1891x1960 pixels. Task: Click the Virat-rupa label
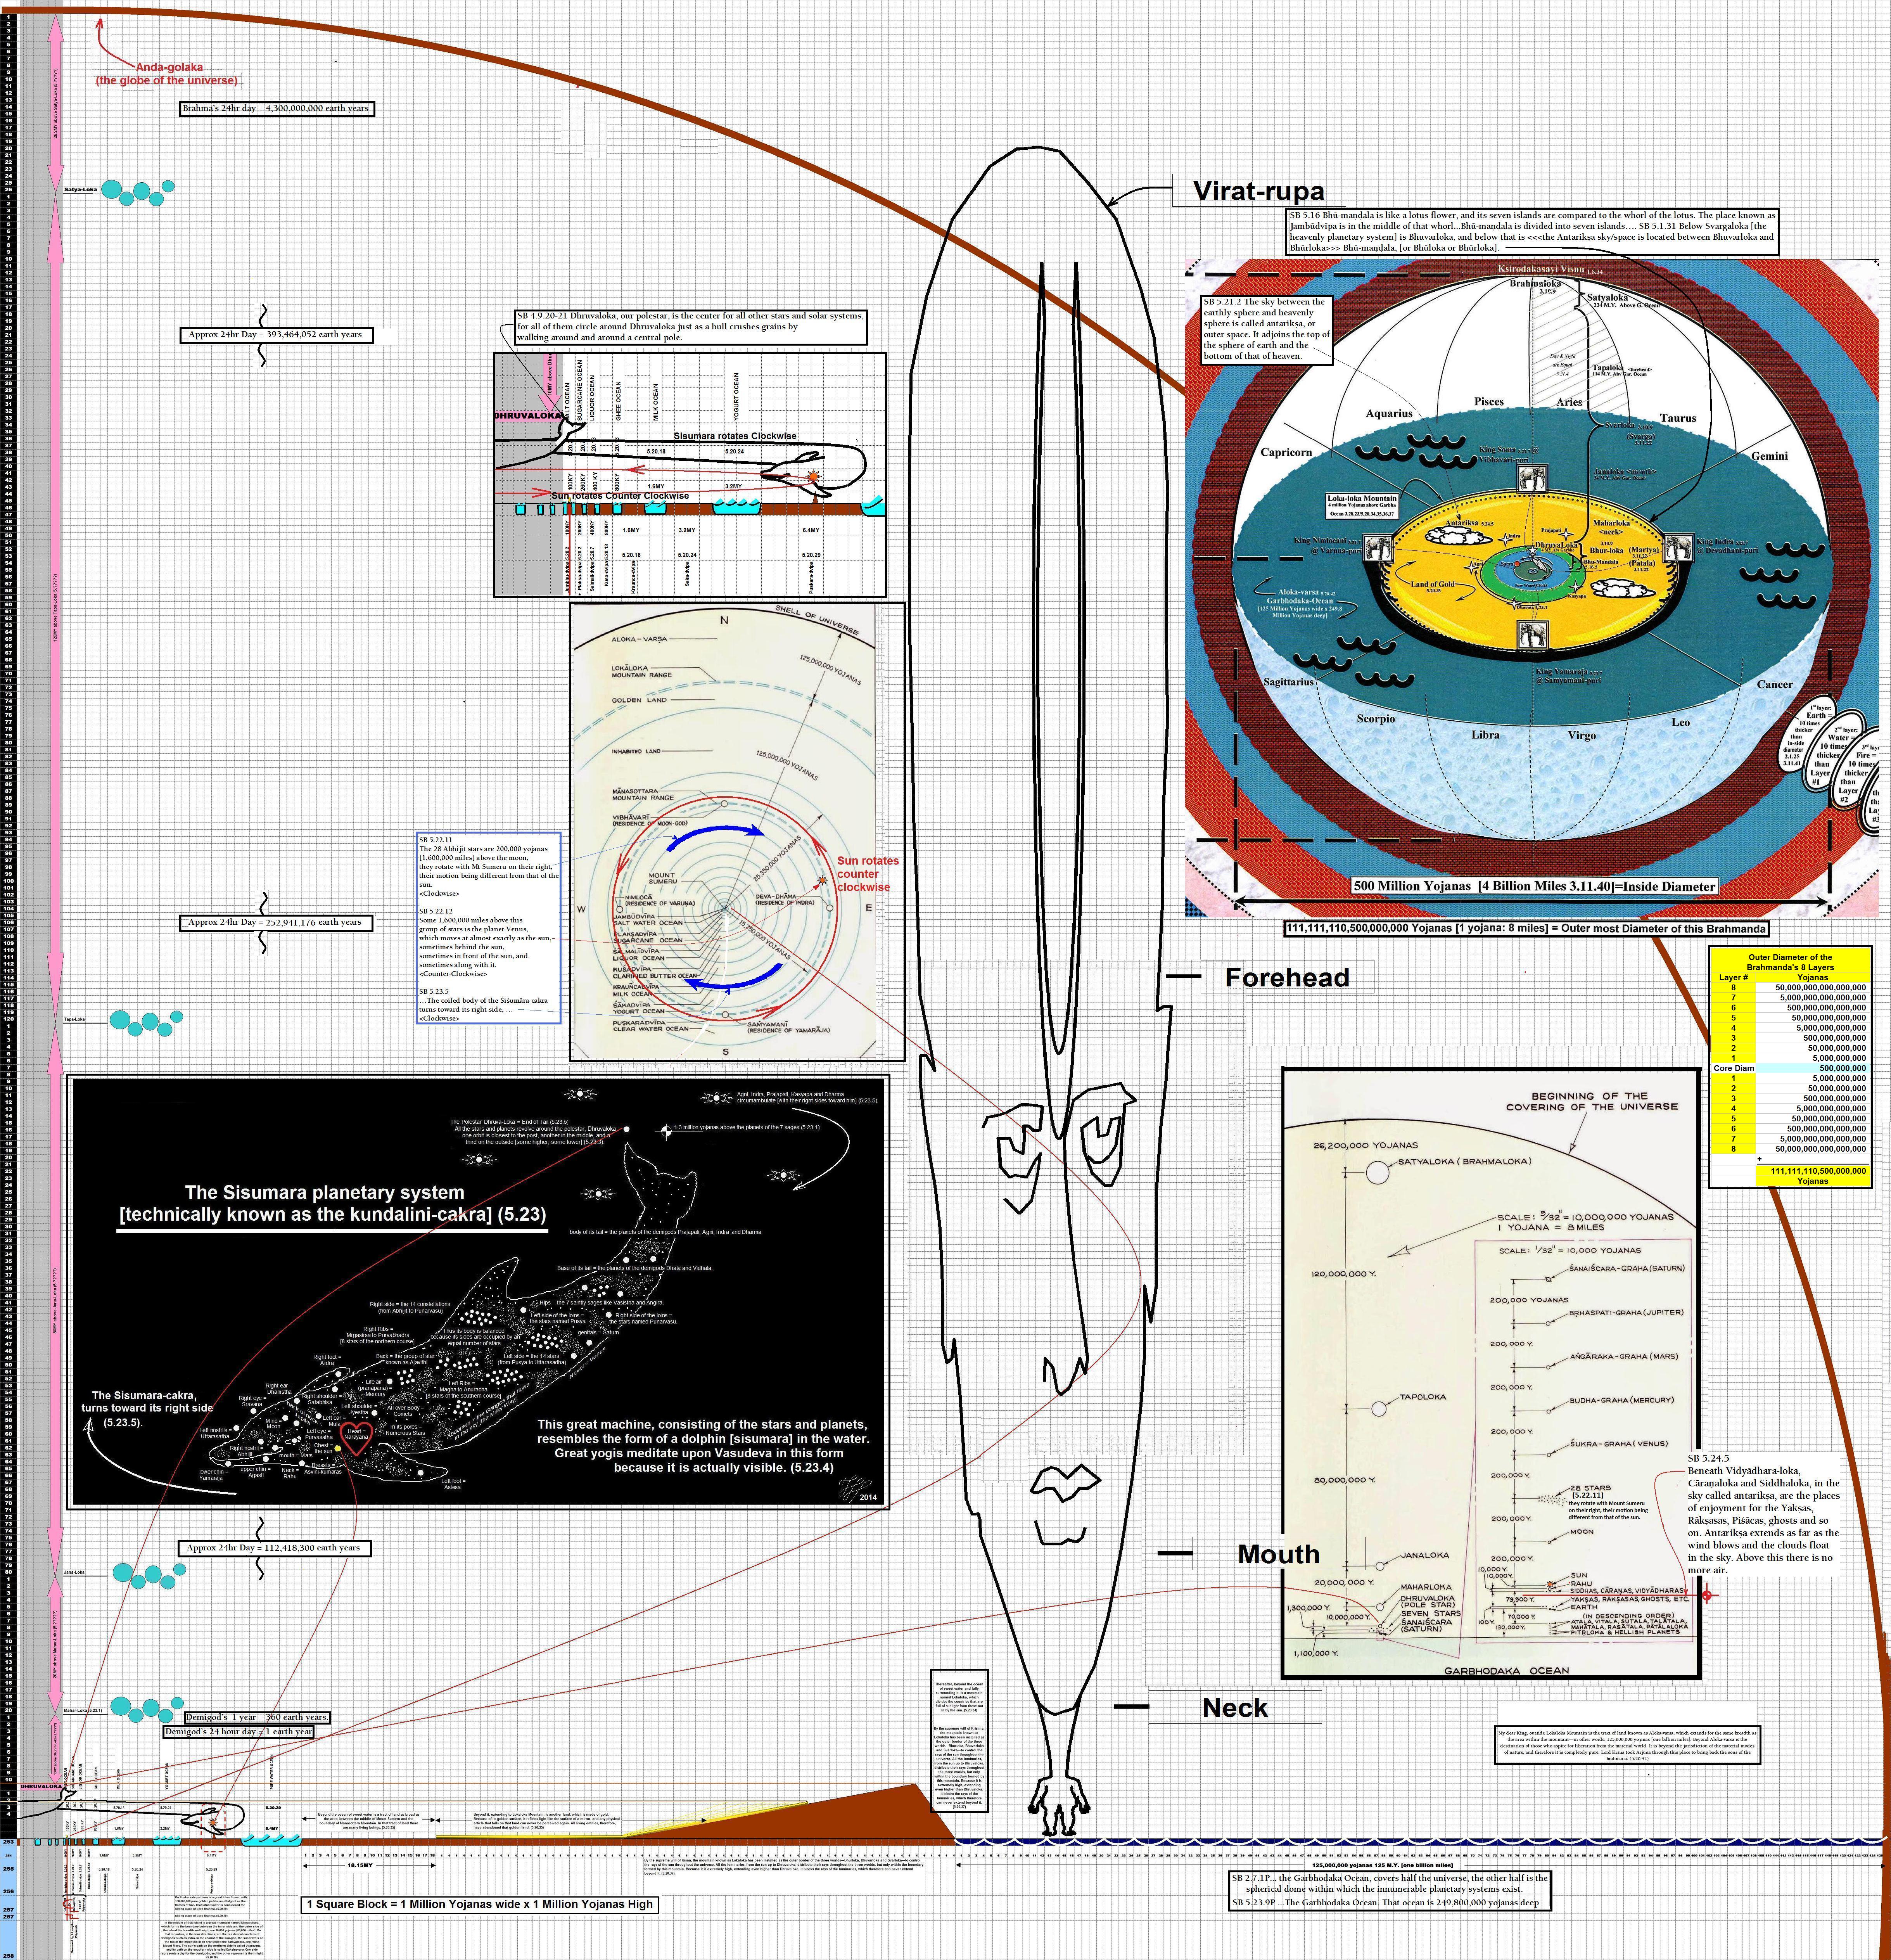1258,190
